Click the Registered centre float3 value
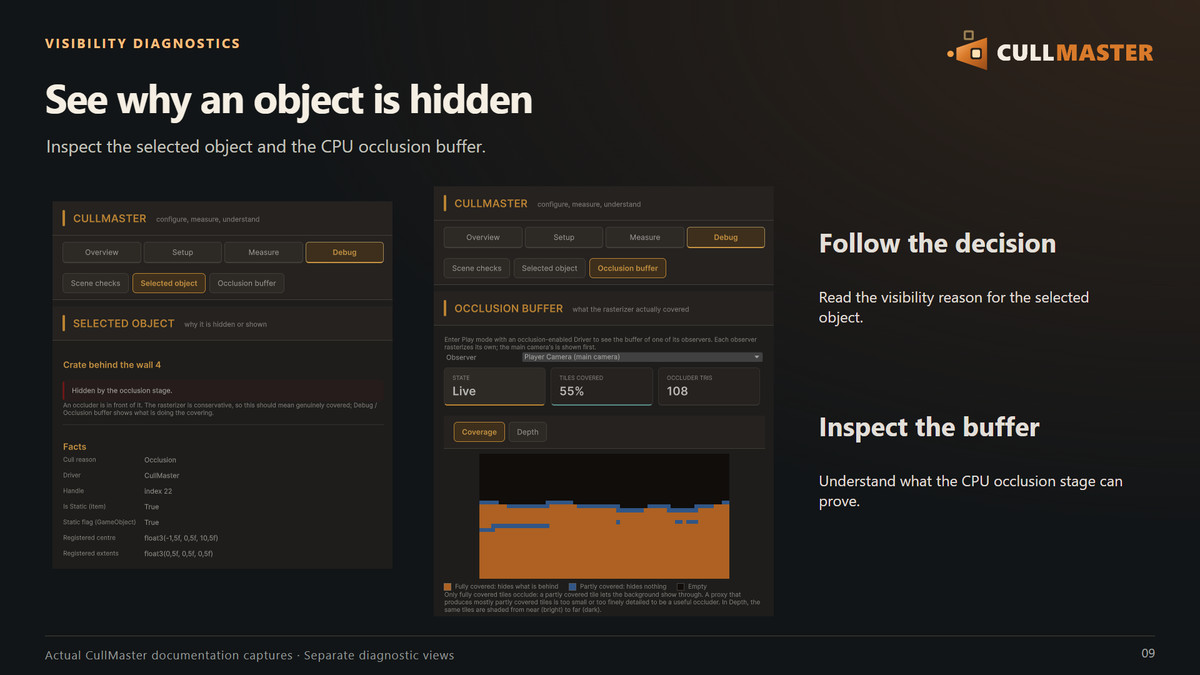 click(x=181, y=538)
